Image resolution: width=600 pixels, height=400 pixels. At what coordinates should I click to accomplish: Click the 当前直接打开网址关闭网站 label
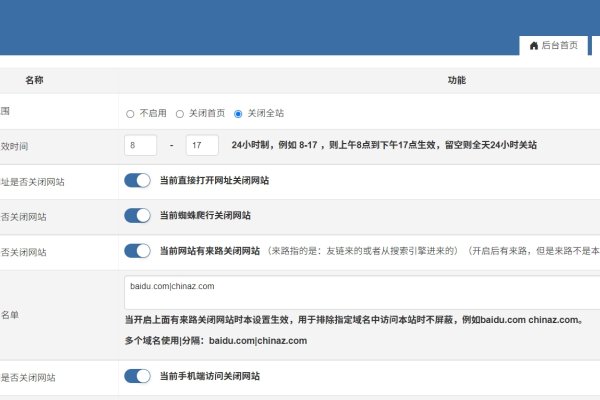(214, 180)
